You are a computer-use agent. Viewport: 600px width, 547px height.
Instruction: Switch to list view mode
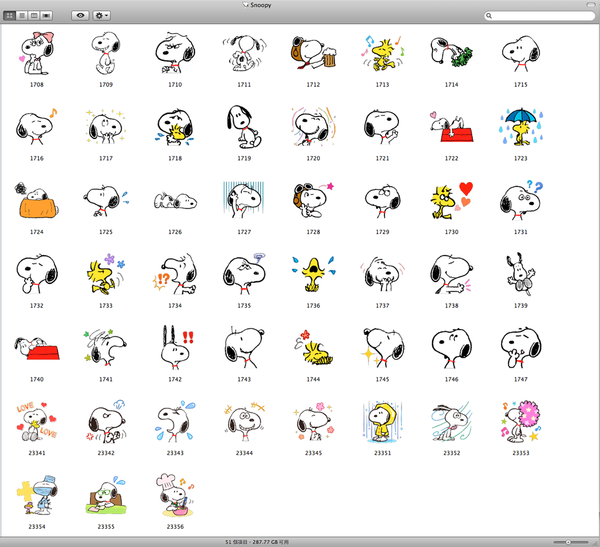coord(22,15)
